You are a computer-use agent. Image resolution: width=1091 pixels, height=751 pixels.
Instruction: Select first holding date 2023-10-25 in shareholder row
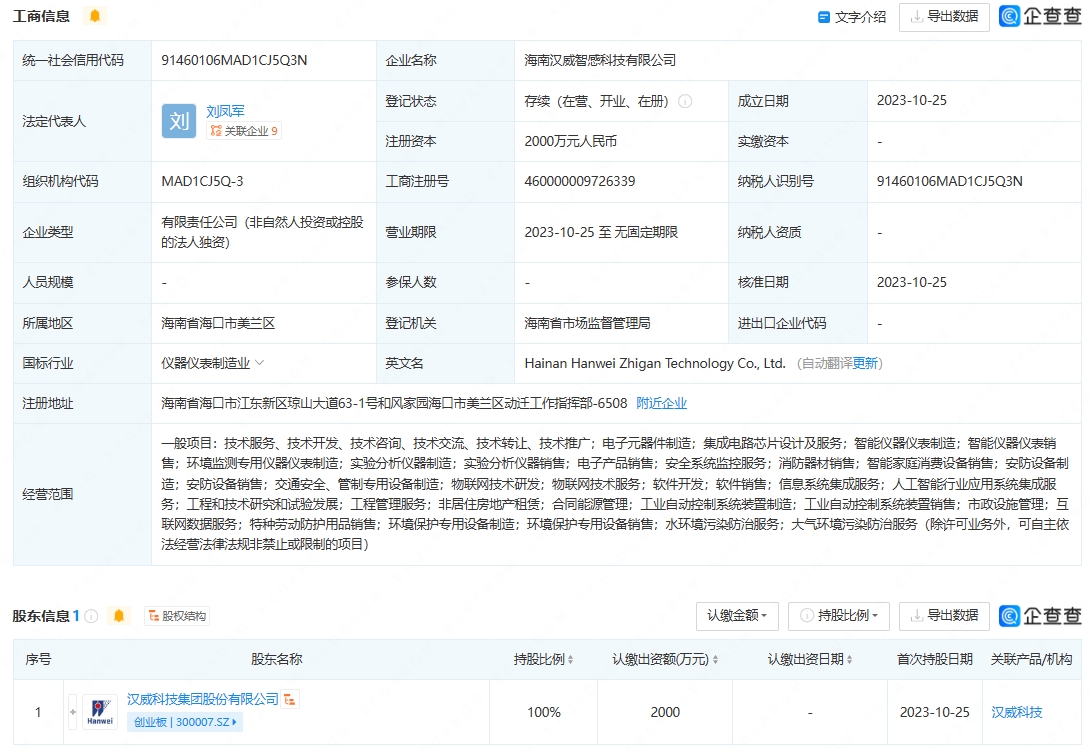[x=934, y=712]
